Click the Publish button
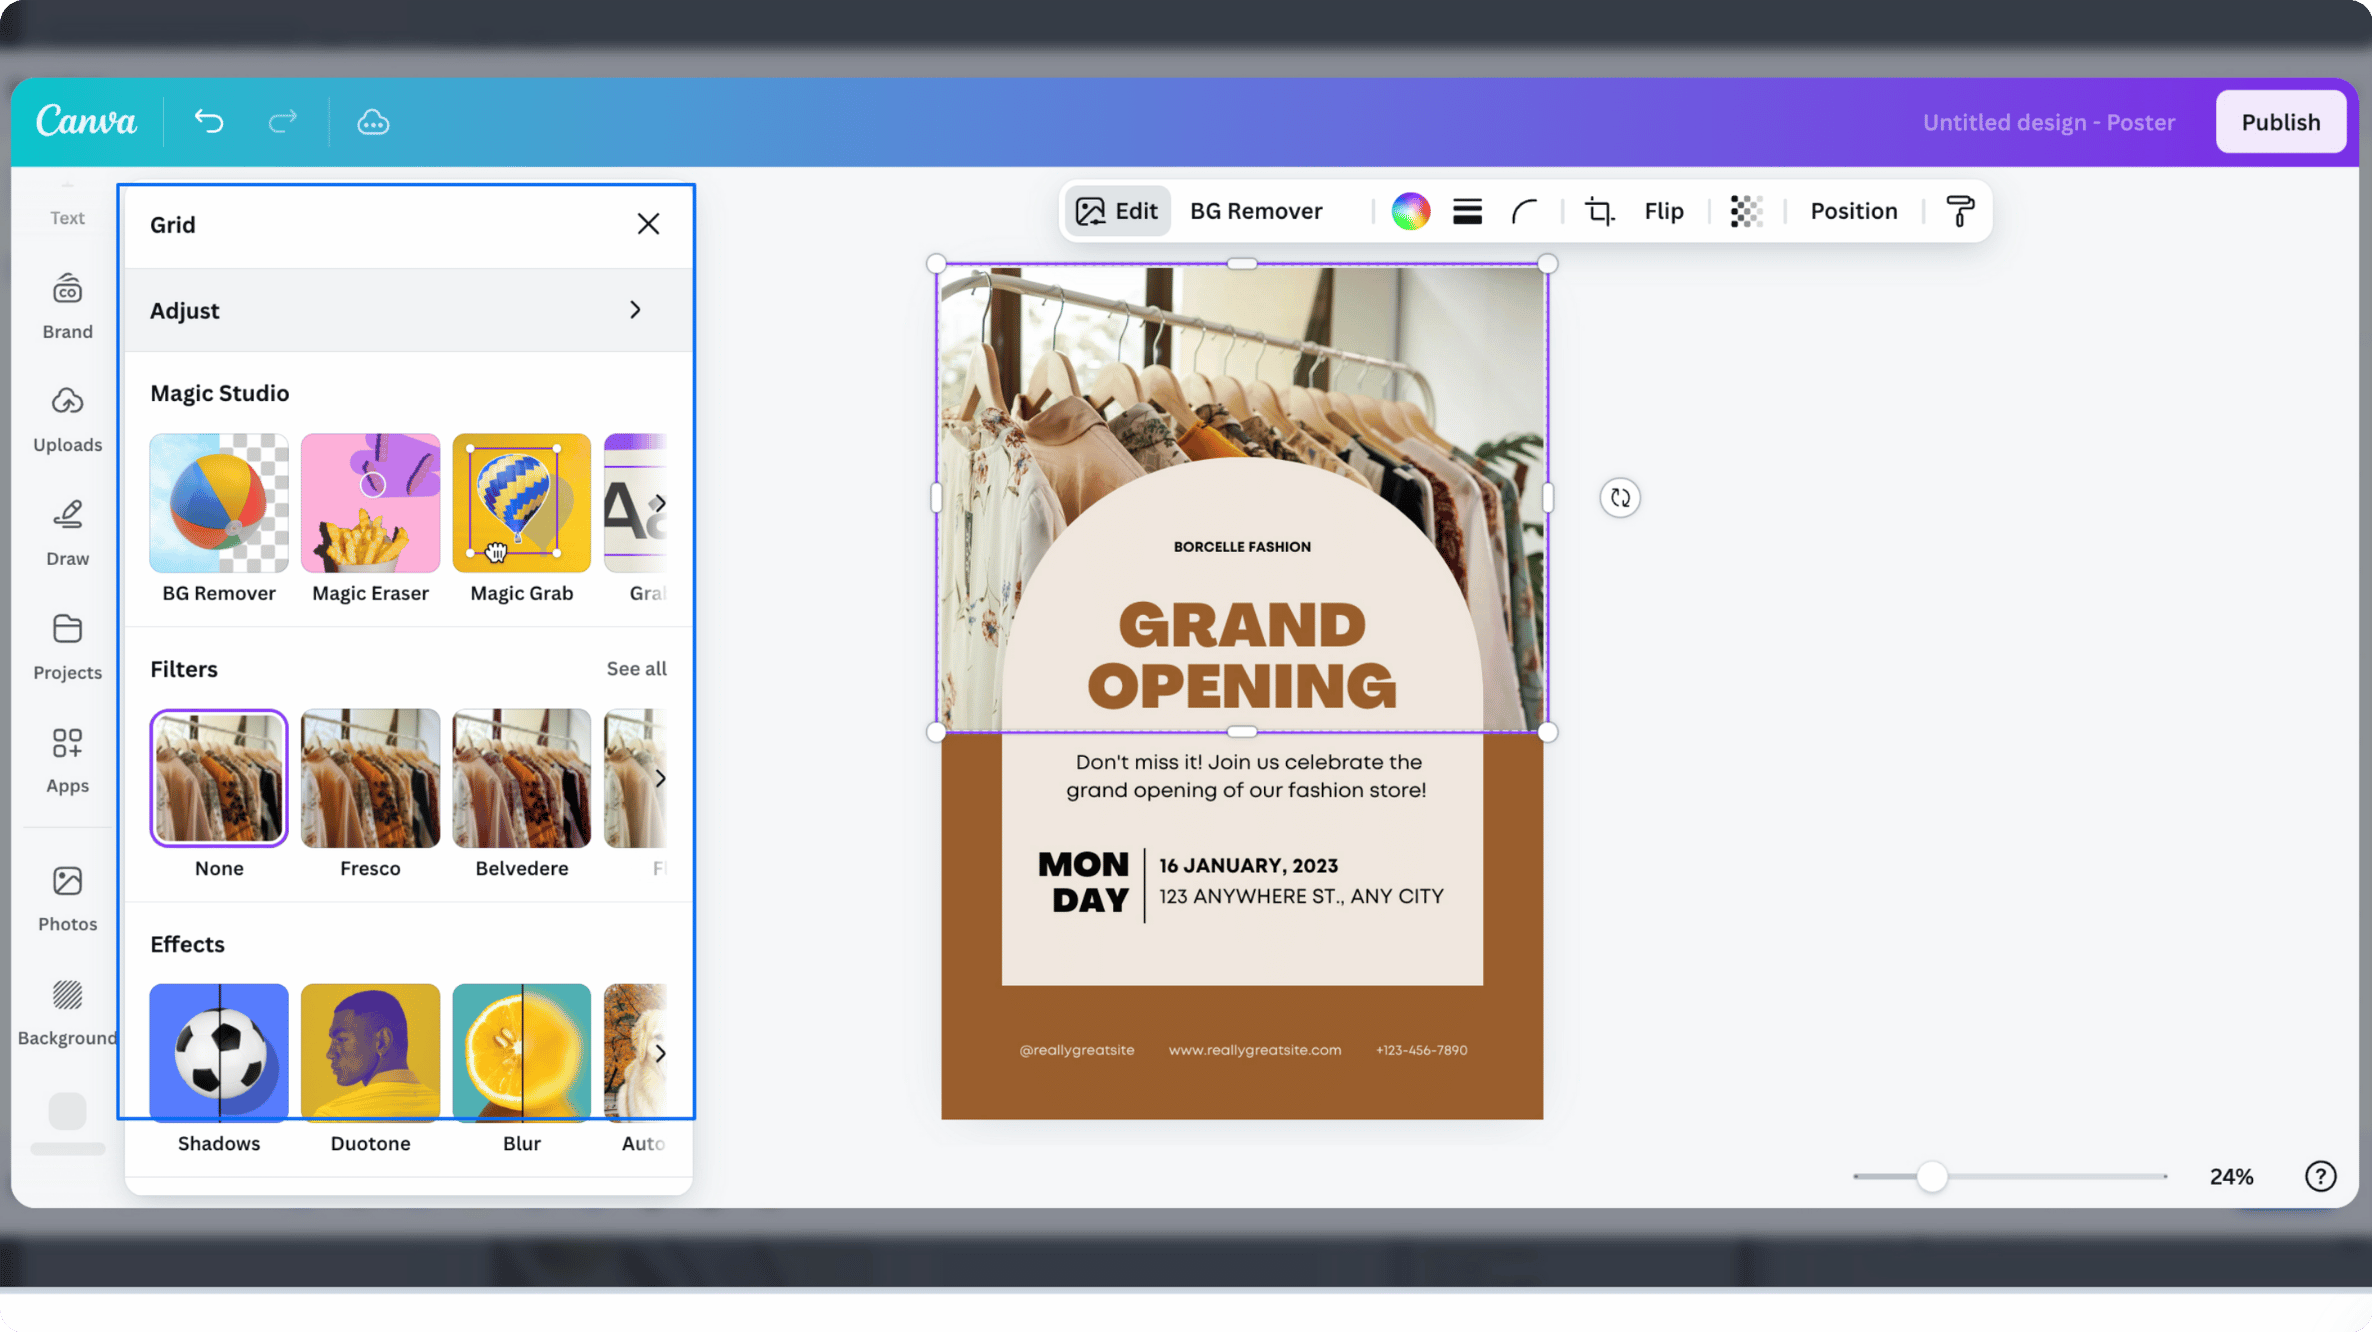This screenshot has width=2374, height=1334. [x=2280, y=121]
